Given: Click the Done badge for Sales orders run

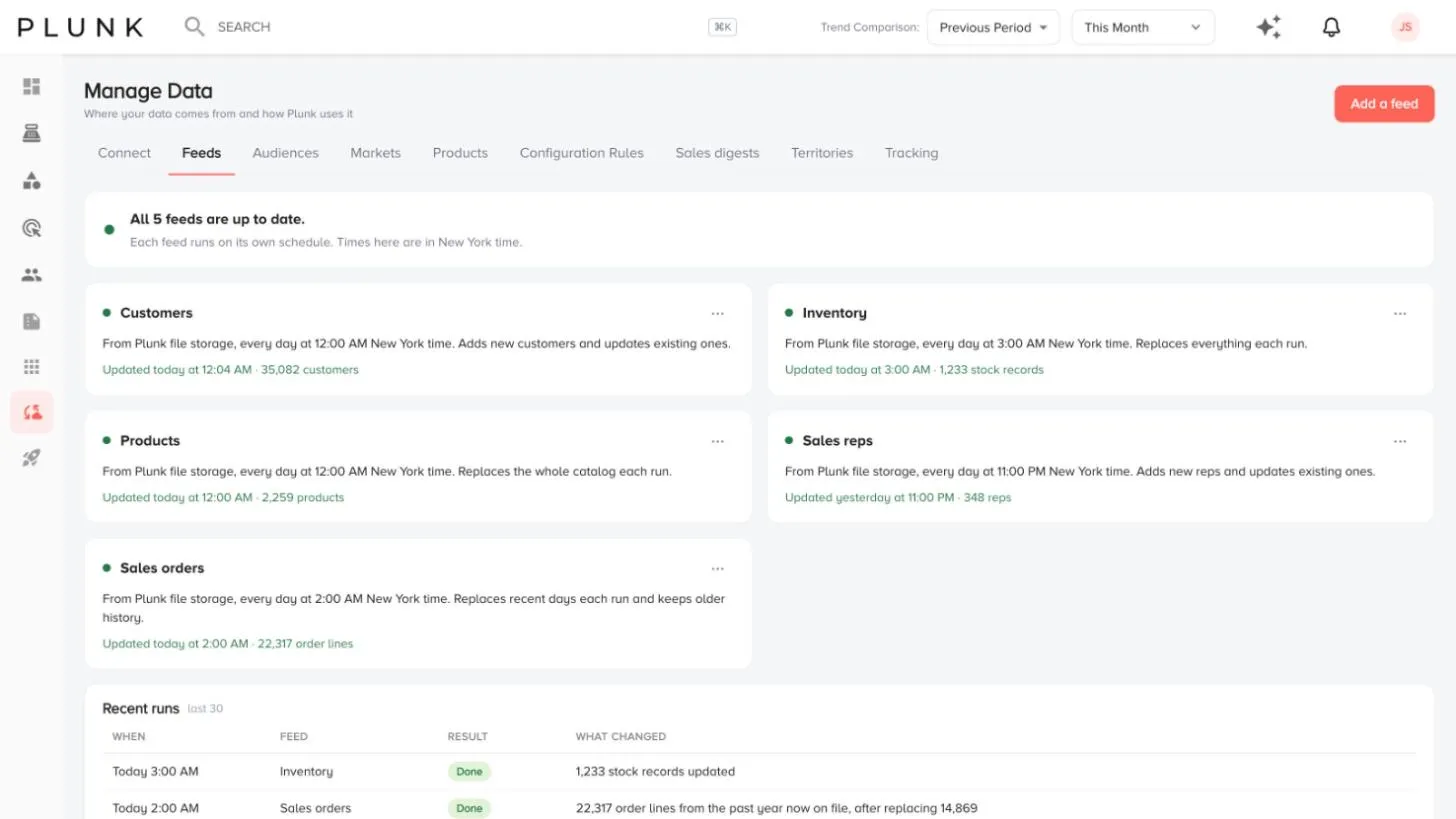Looking at the screenshot, I should (469, 808).
